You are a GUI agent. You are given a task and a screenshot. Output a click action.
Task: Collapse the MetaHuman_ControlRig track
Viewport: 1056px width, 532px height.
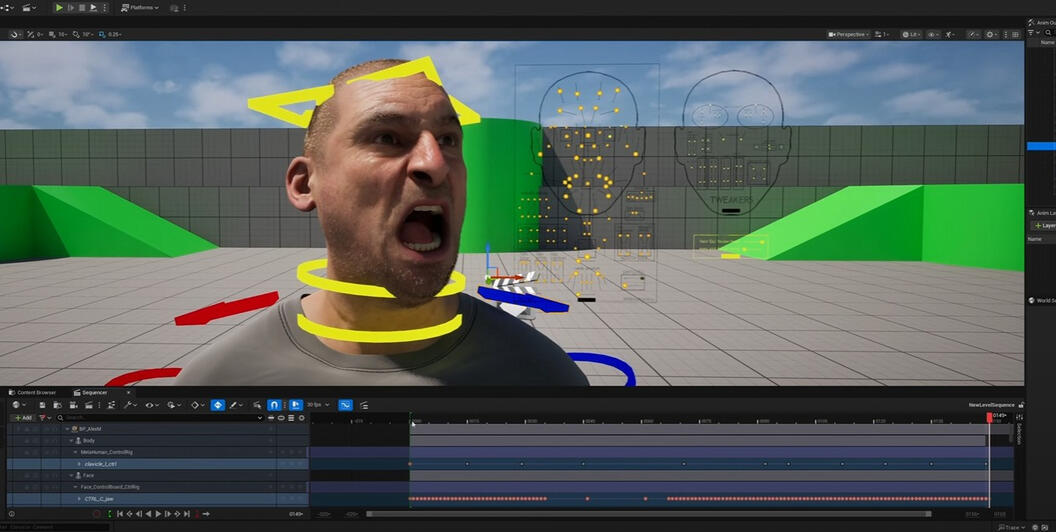tap(75, 452)
